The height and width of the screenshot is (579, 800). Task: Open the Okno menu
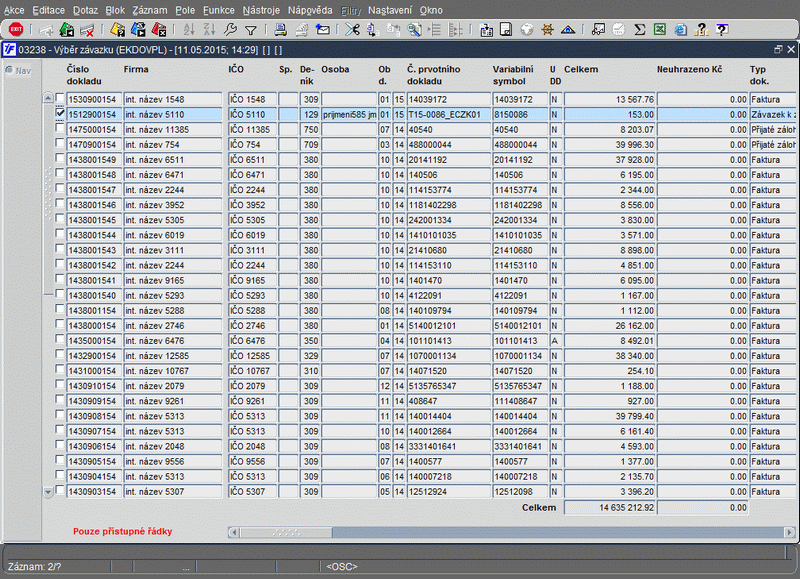[x=431, y=10]
